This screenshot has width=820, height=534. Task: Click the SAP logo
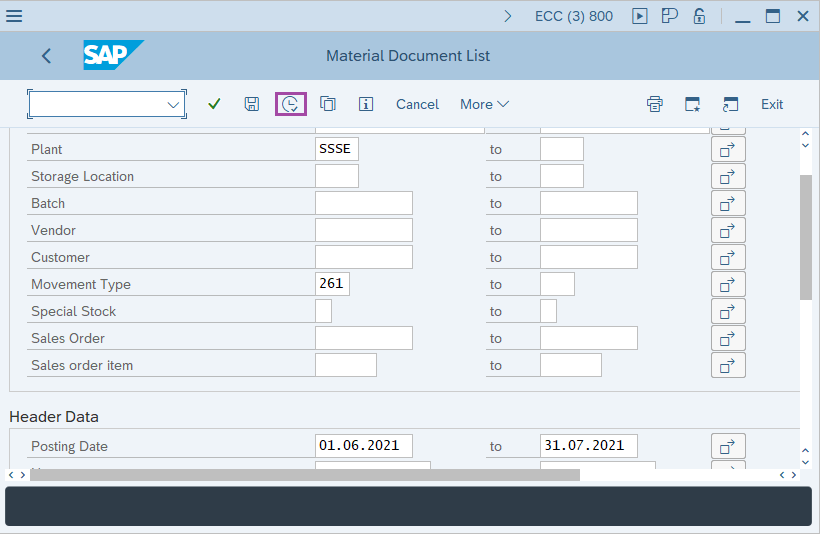click(x=113, y=55)
